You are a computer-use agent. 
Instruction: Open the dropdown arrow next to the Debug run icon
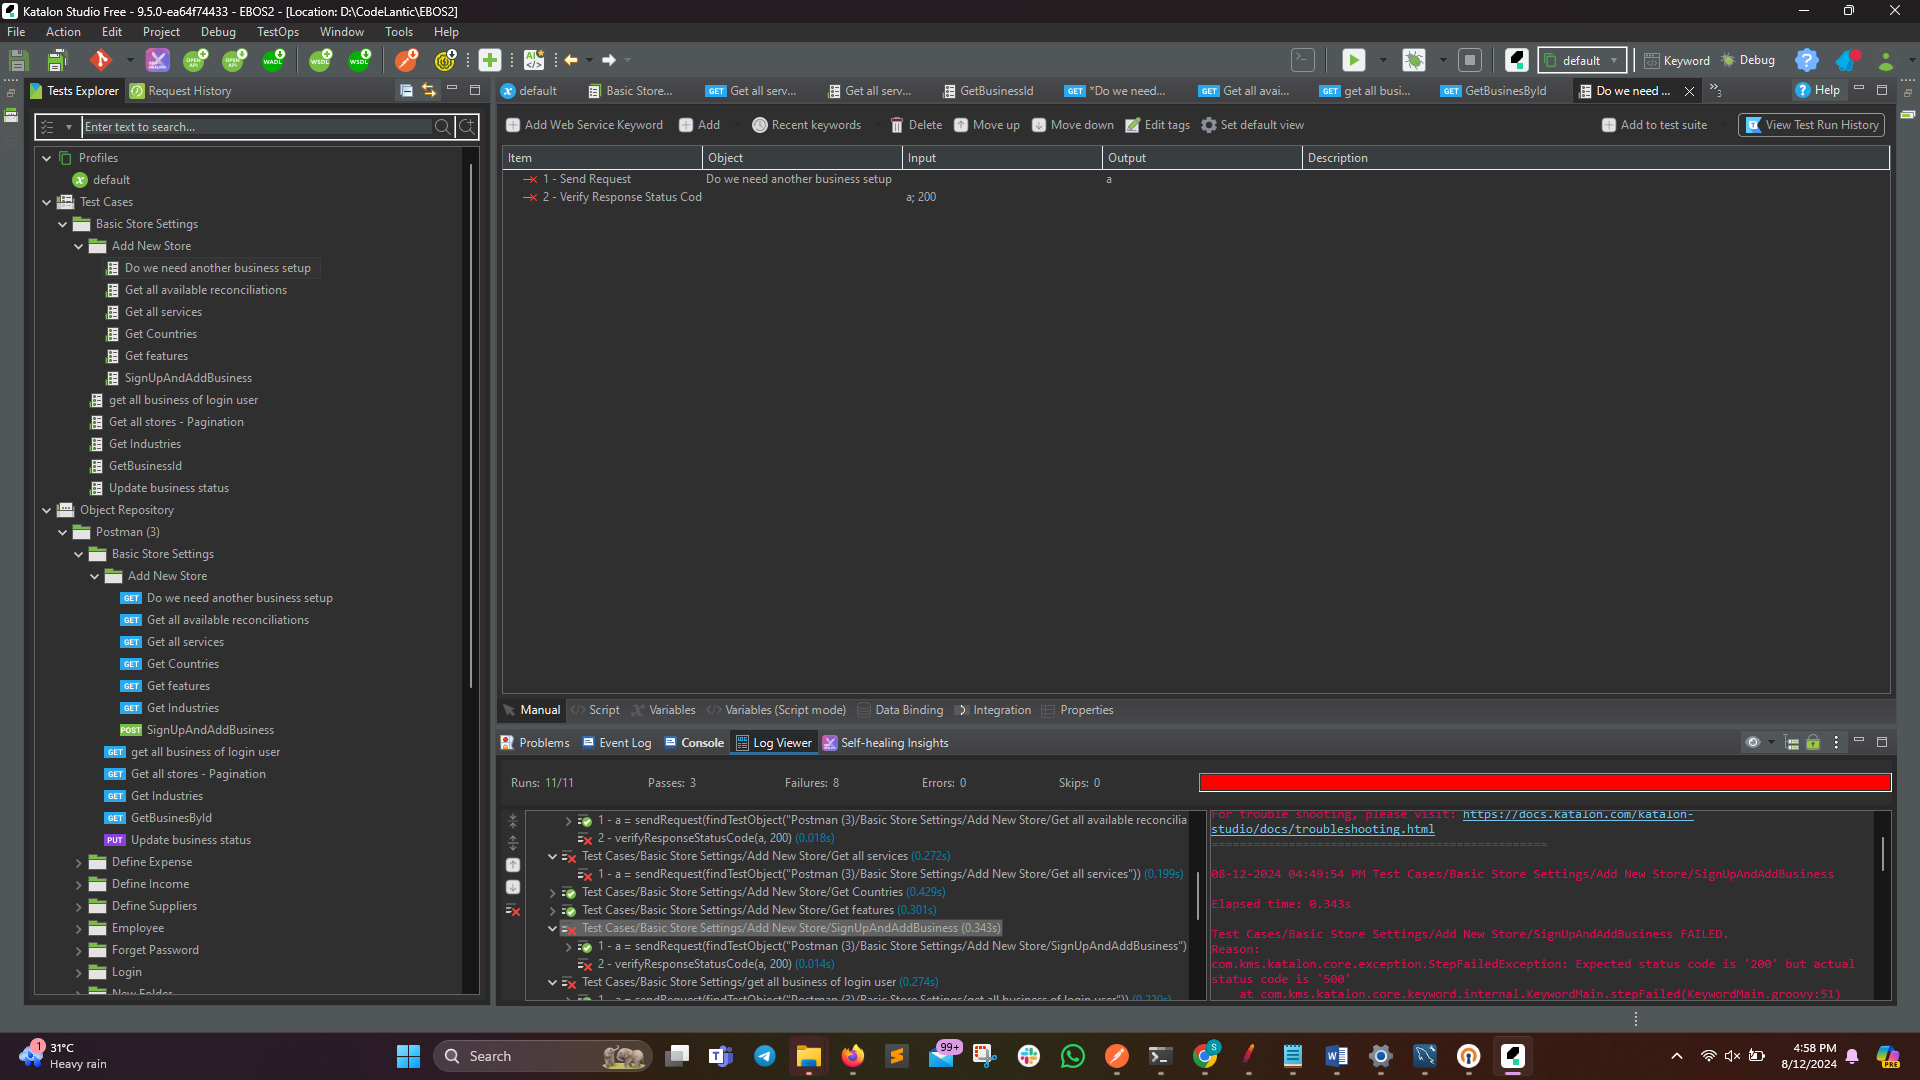(x=1443, y=60)
